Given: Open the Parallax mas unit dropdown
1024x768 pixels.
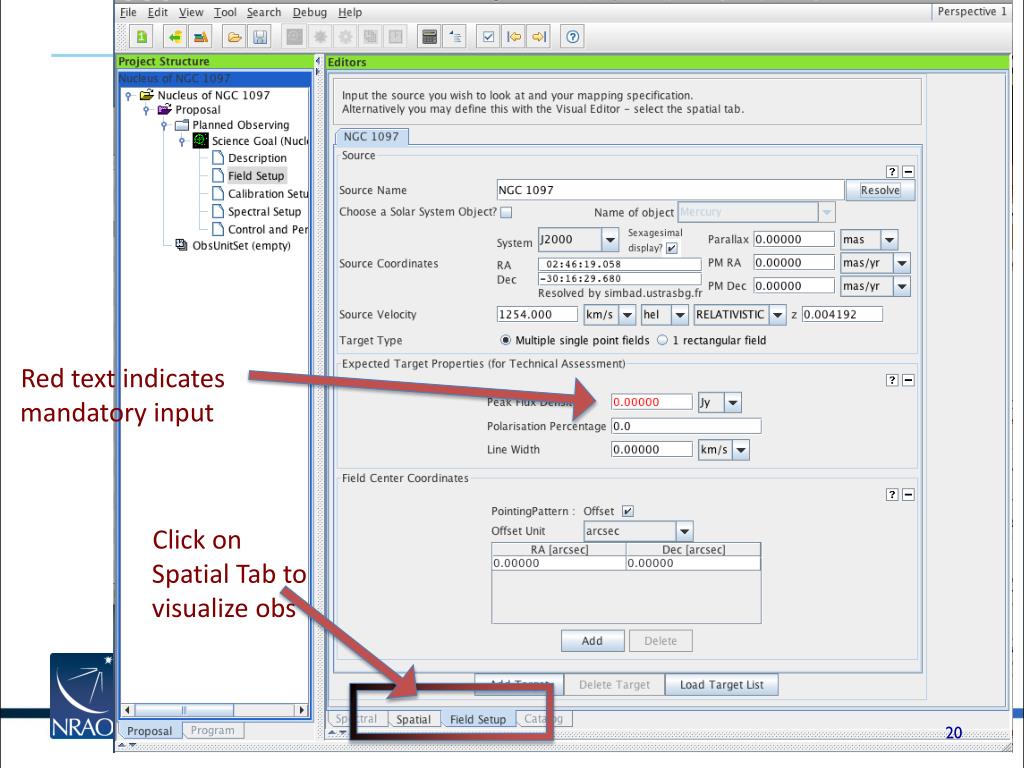Looking at the screenshot, I should [889, 240].
